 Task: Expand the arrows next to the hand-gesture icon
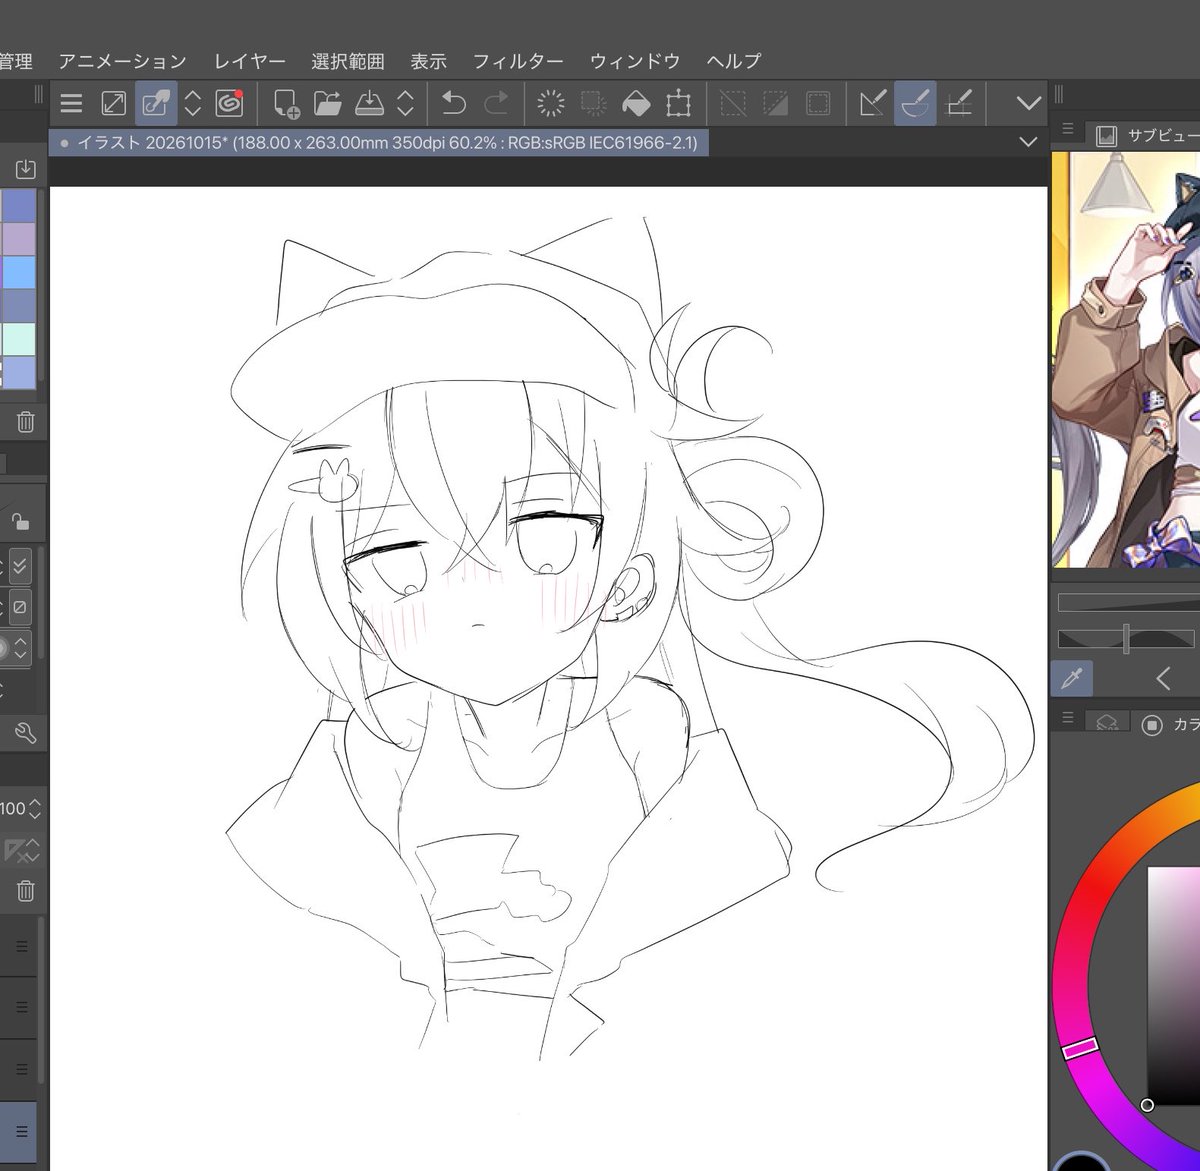pyautogui.click(x=193, y=103)
